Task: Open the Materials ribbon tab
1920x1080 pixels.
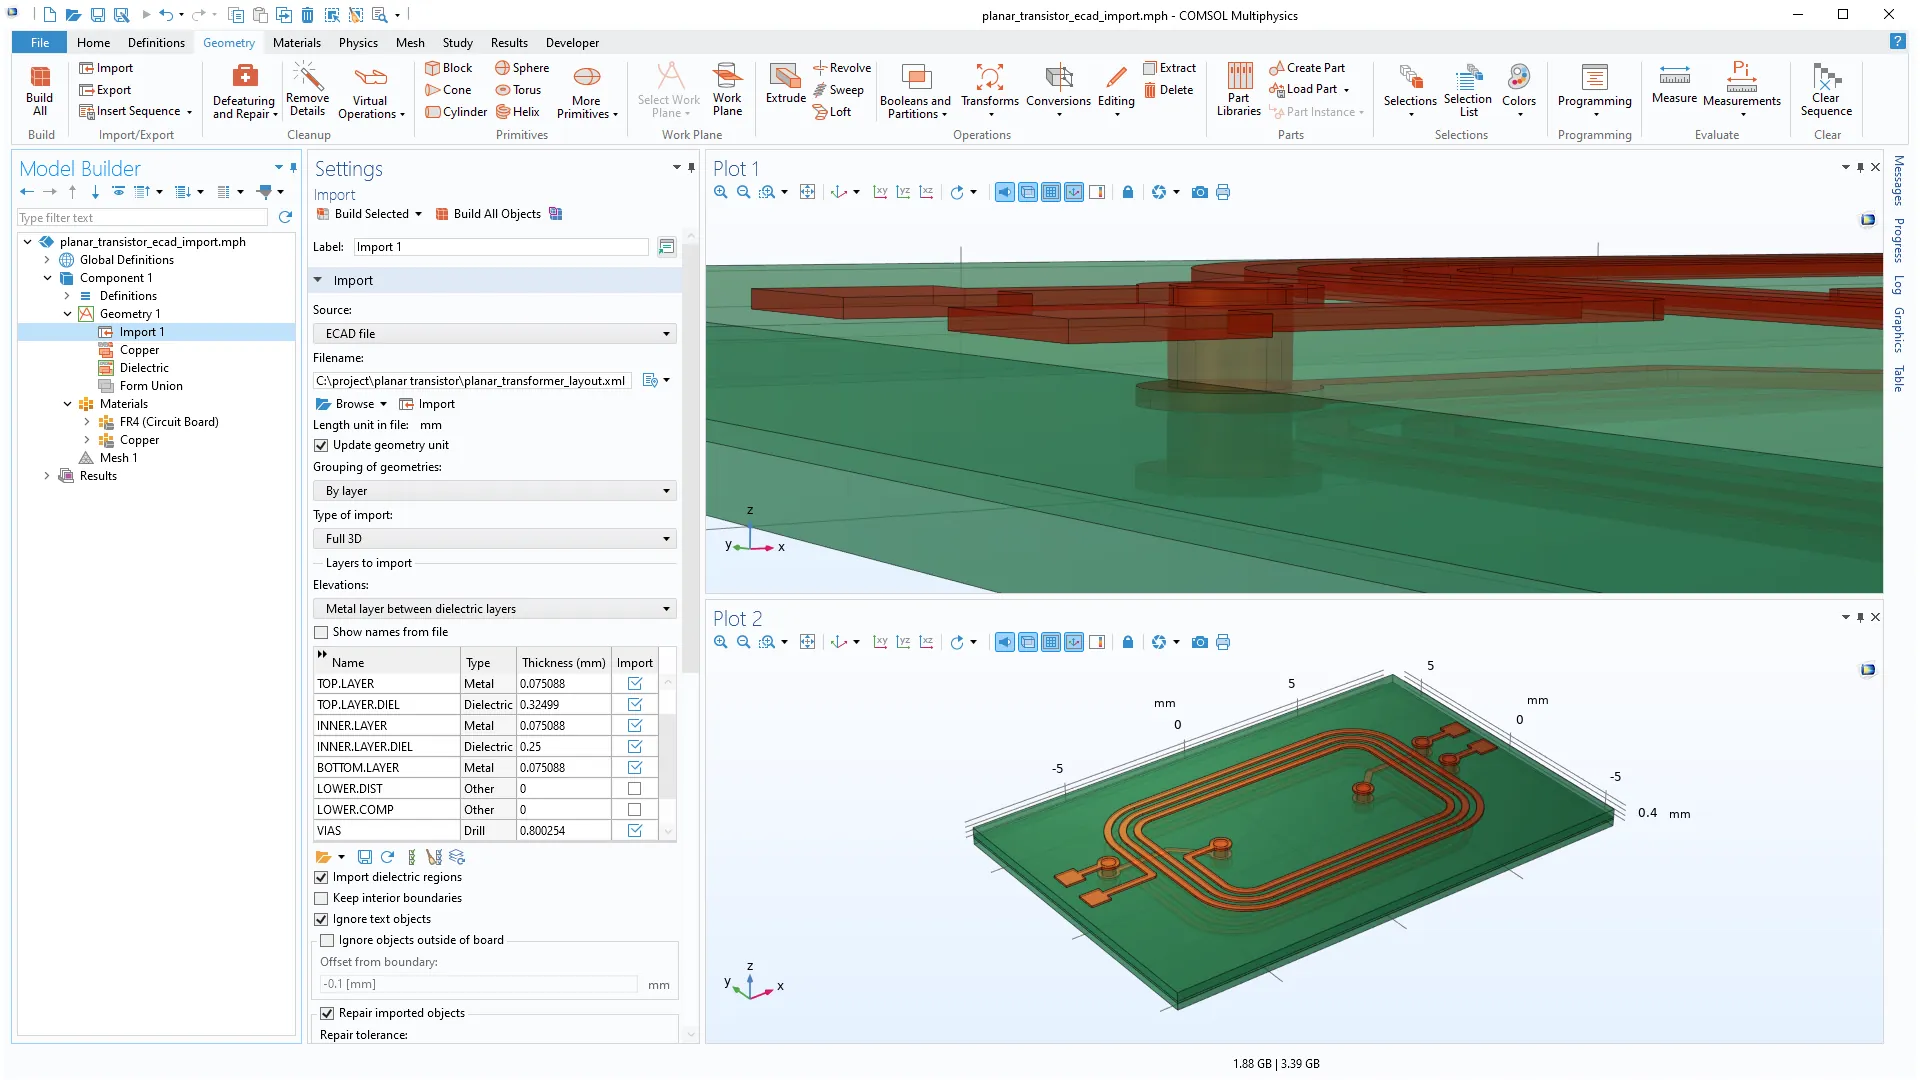Action: point(296,43)
